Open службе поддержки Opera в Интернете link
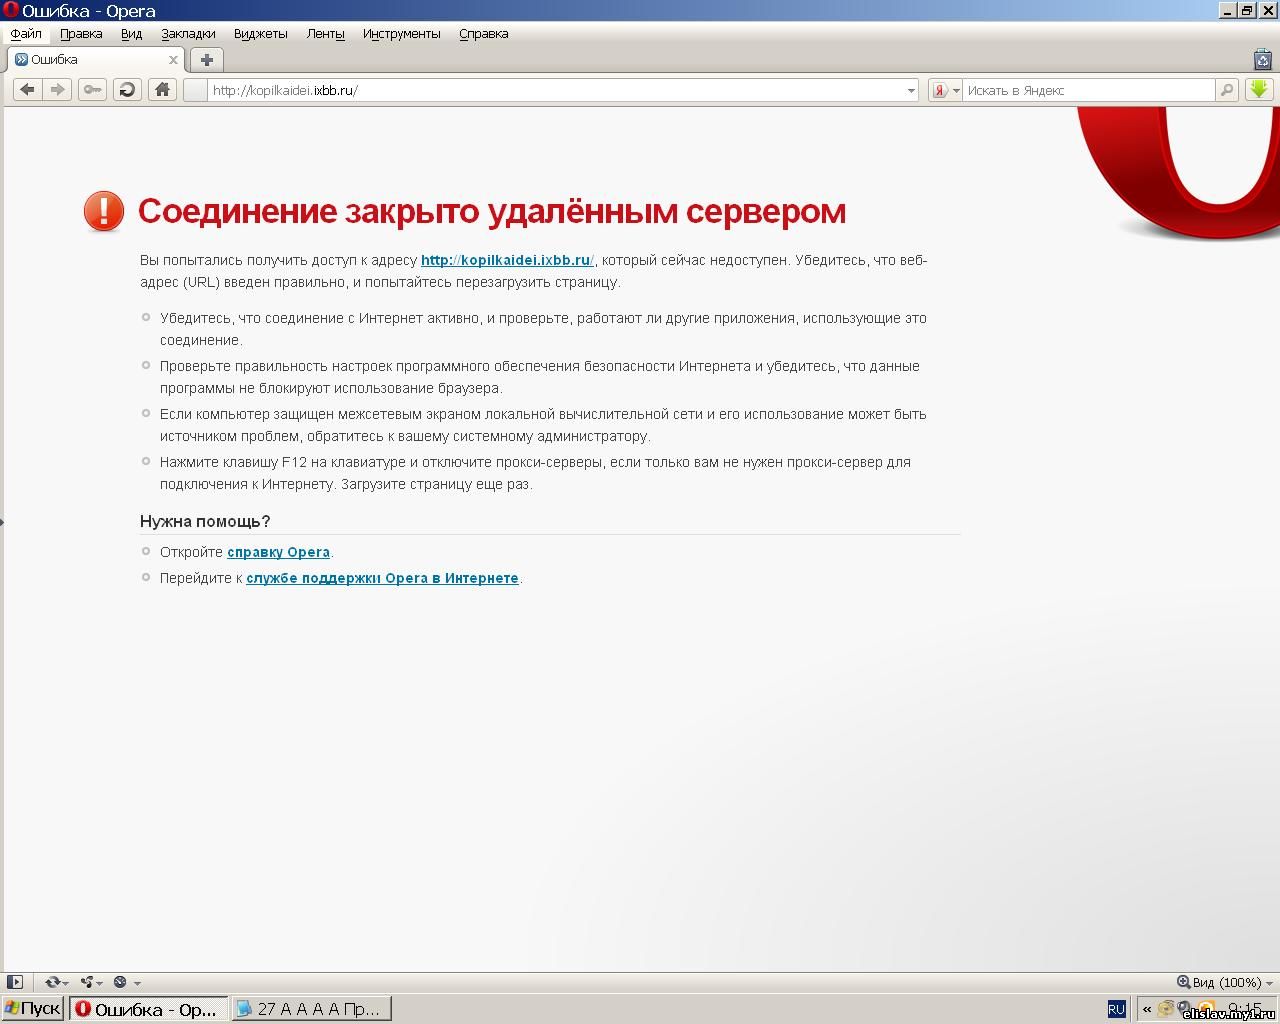This screenshot has width=1280, height=1024. (382, 578)
